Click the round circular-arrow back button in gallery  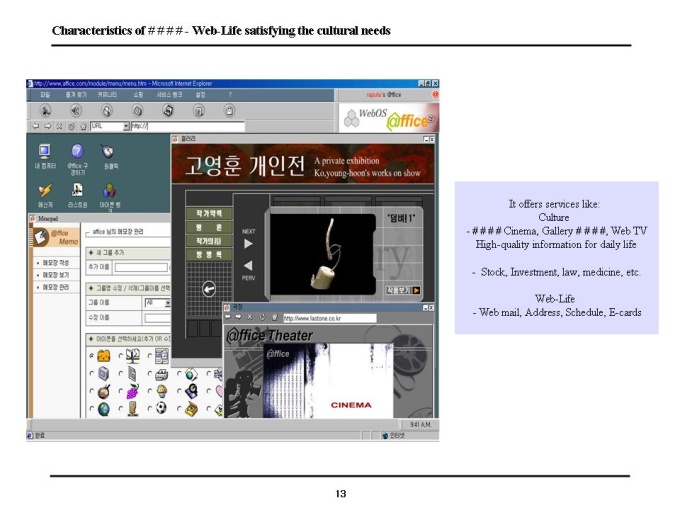(209, 289)
